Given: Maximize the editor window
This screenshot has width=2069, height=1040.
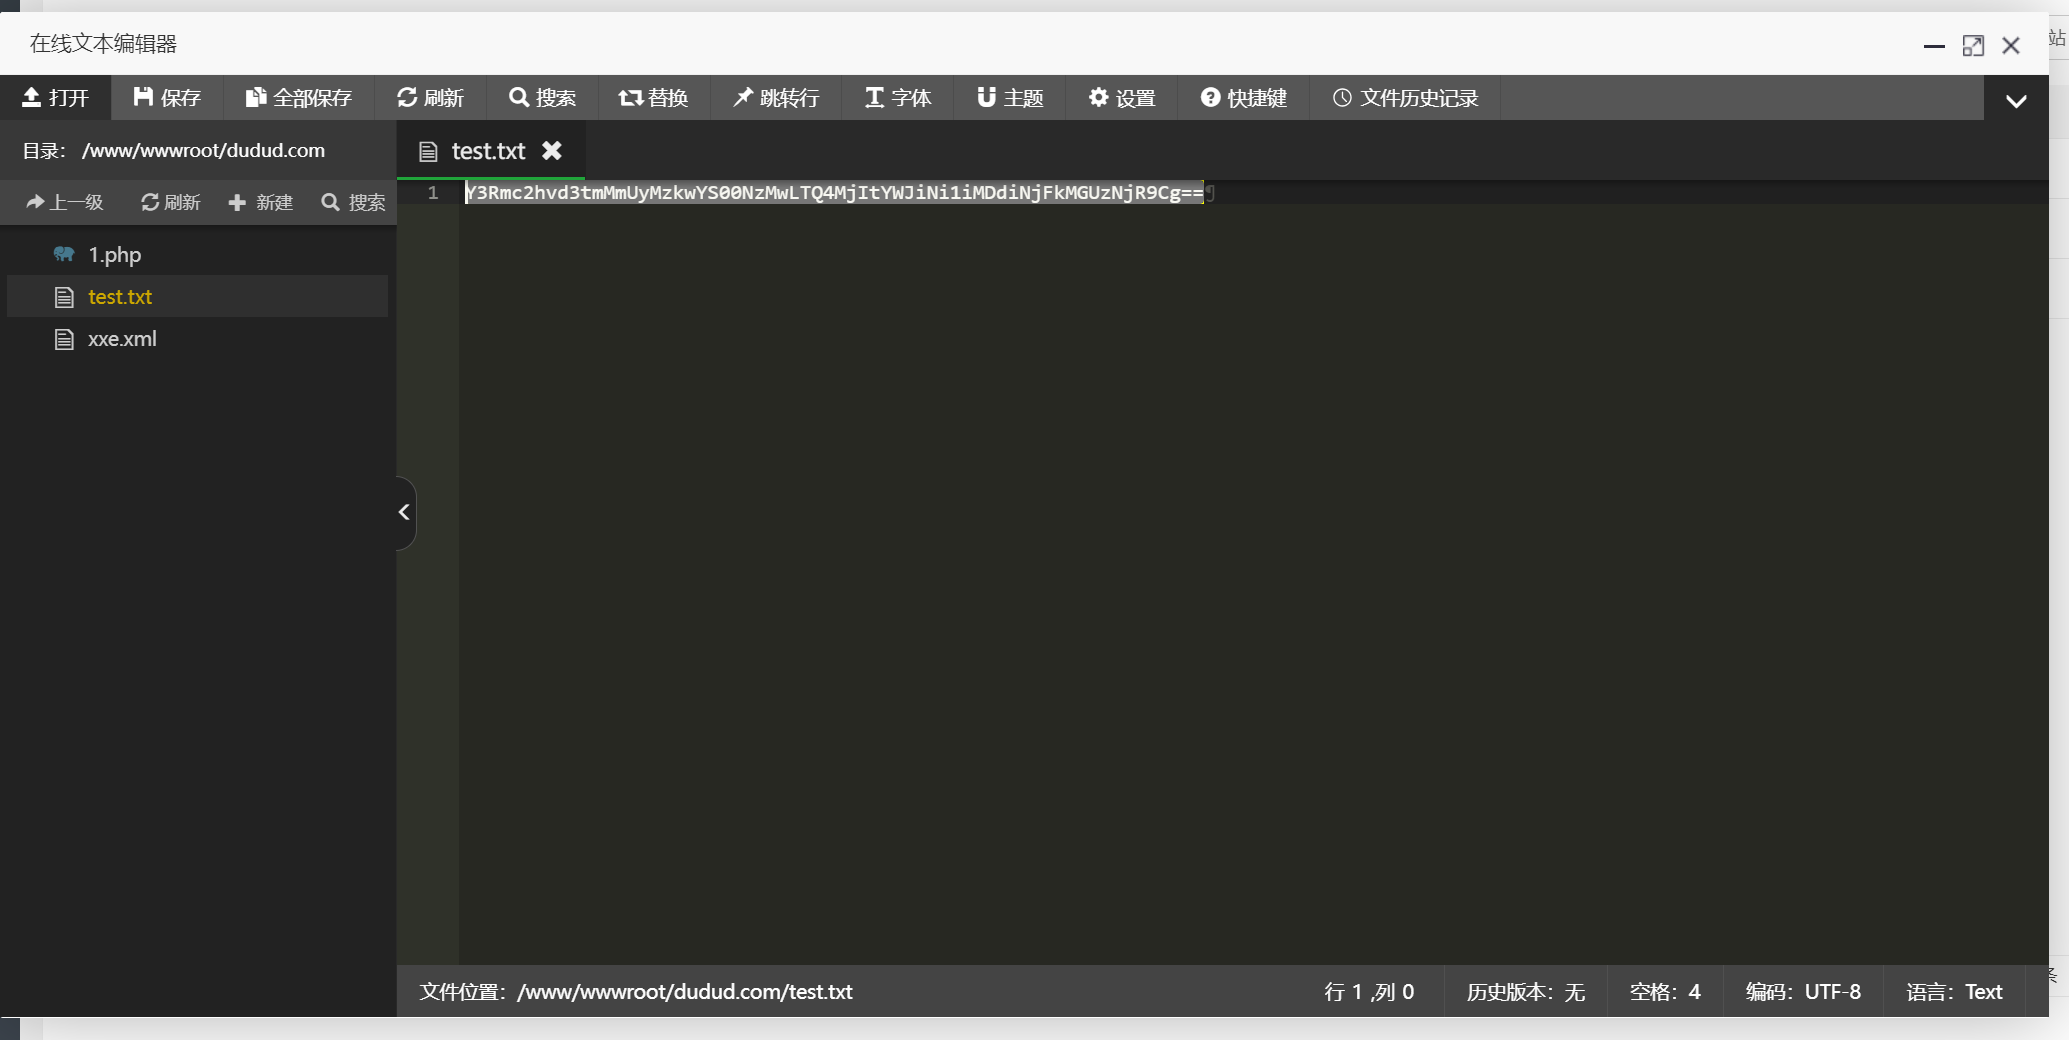Looking at the screenshot, I should 1973,46.
